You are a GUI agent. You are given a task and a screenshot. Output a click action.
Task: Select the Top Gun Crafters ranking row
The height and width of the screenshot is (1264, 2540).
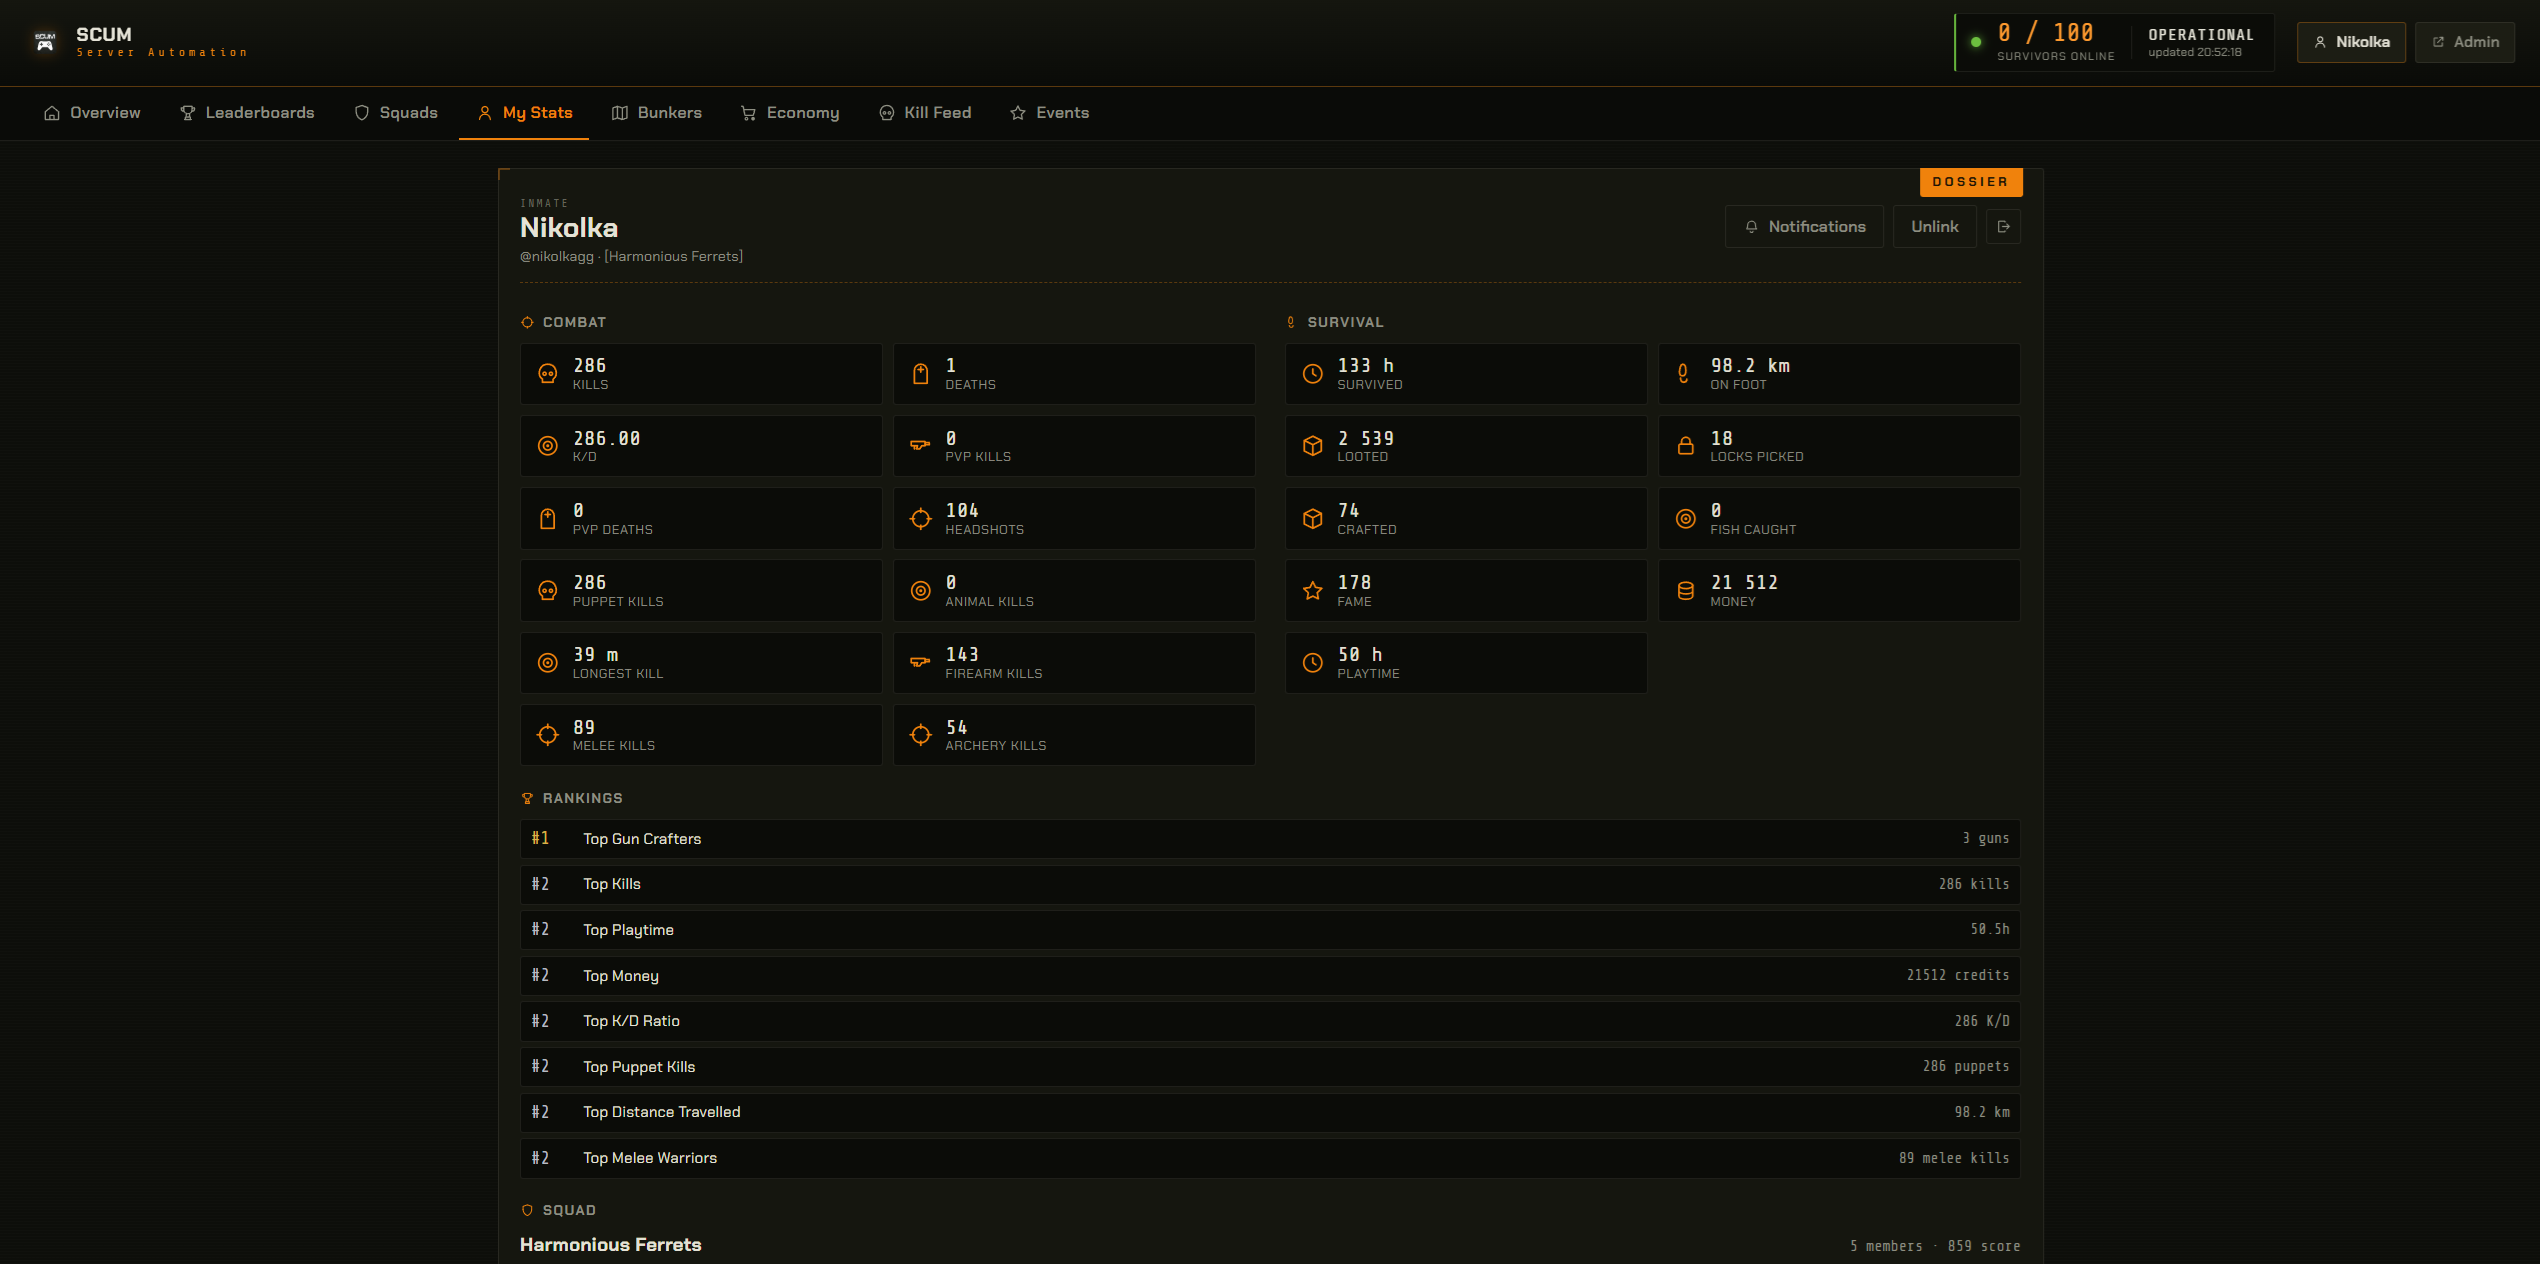[1270, 839]
